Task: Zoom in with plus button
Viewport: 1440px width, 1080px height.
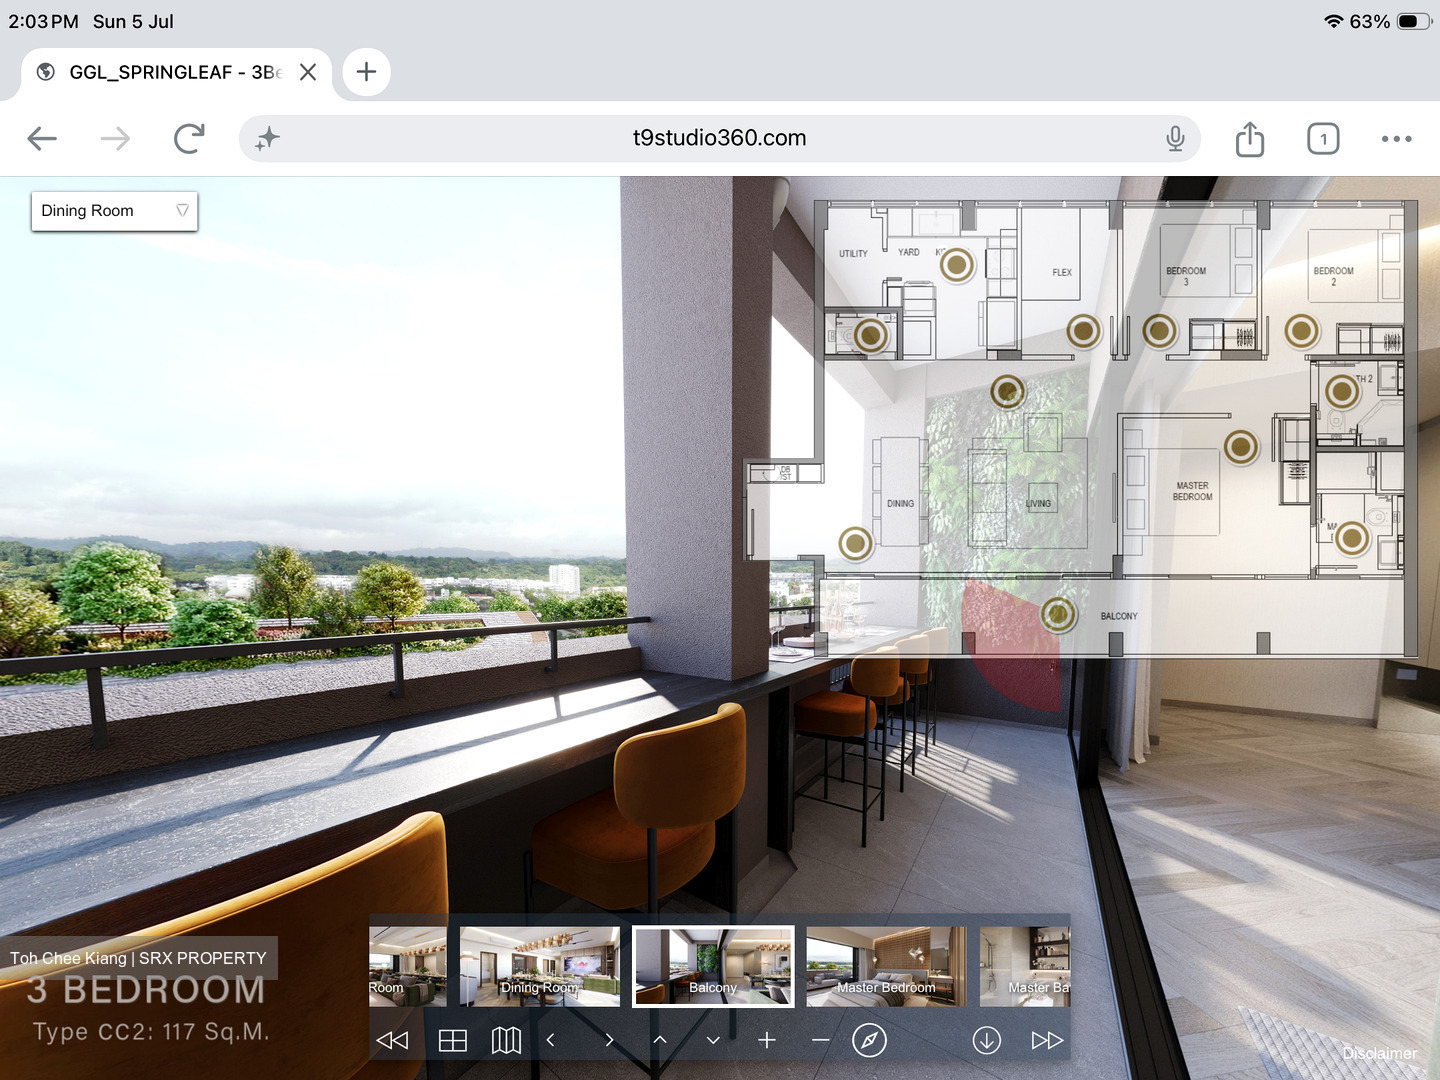Action: coord(767,1040)
